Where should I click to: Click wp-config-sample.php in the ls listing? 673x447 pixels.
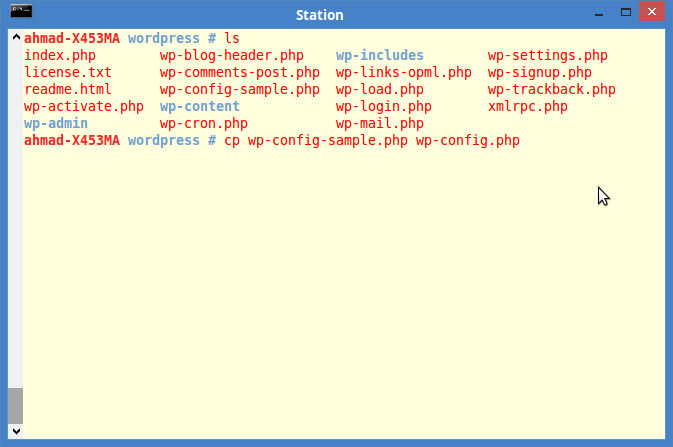click(x=239, y=90)
